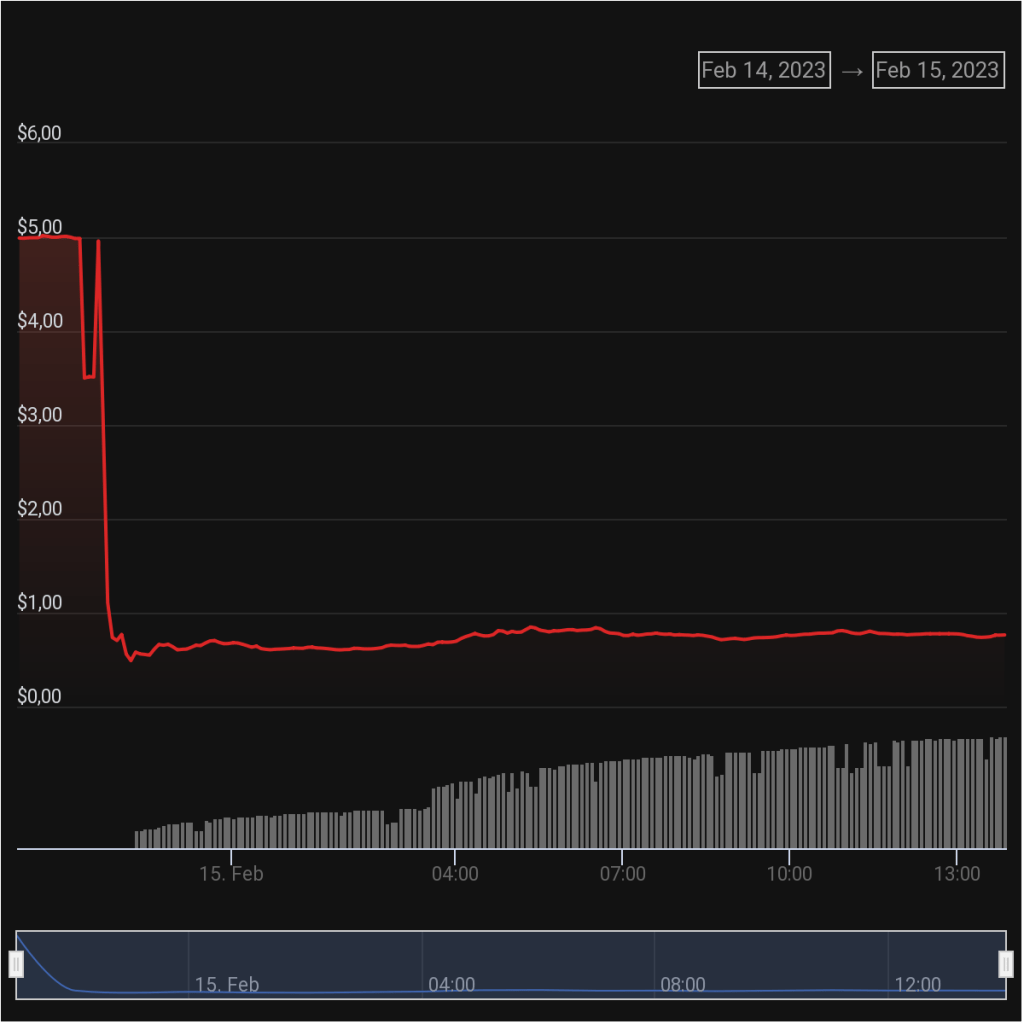The width and height of the screenshot is (1024, 1024).
Task: Open the Feb 15, 2023 end date field
Action: tap(938, 70)
